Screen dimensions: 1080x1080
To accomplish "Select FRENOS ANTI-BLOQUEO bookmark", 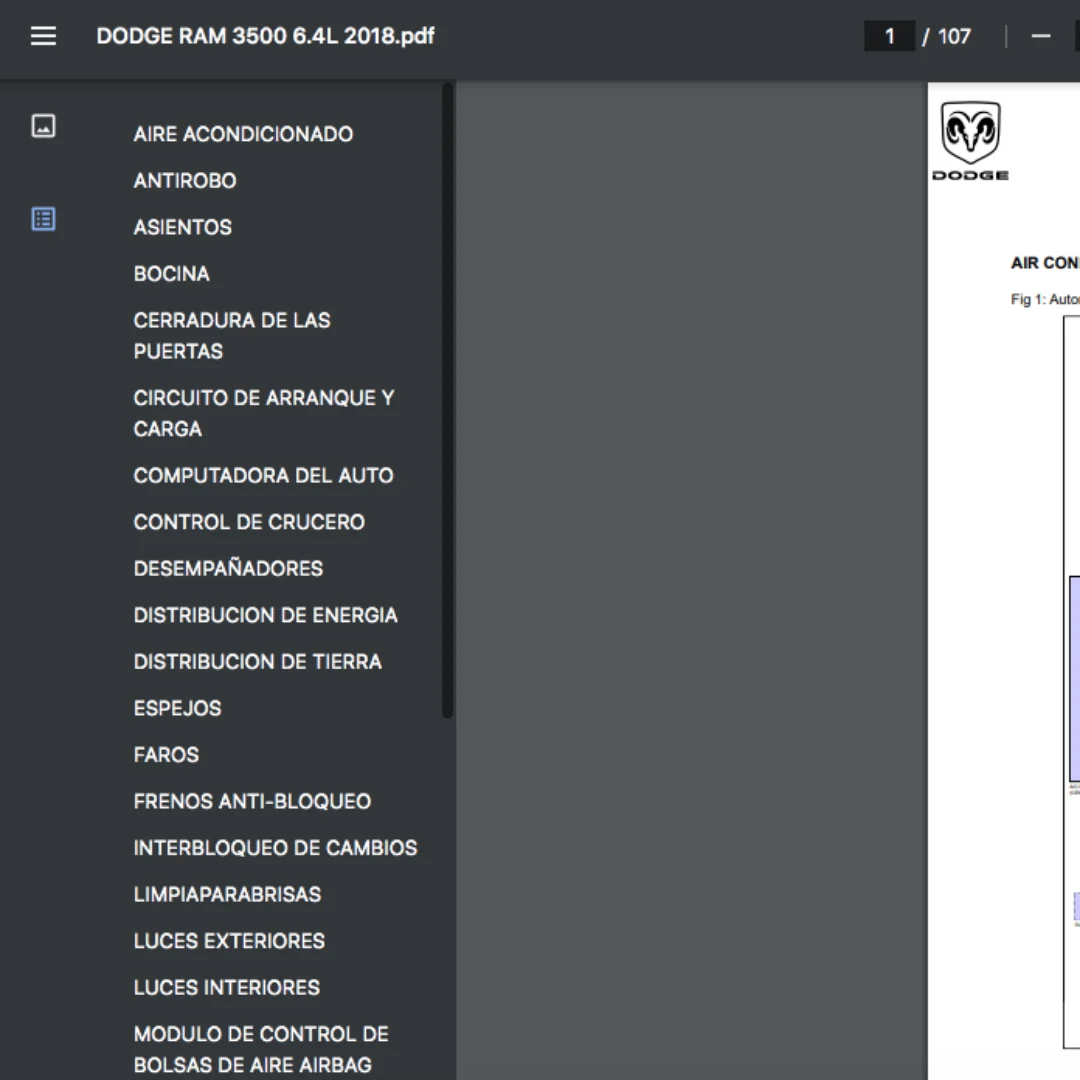I will click(252, 801).
